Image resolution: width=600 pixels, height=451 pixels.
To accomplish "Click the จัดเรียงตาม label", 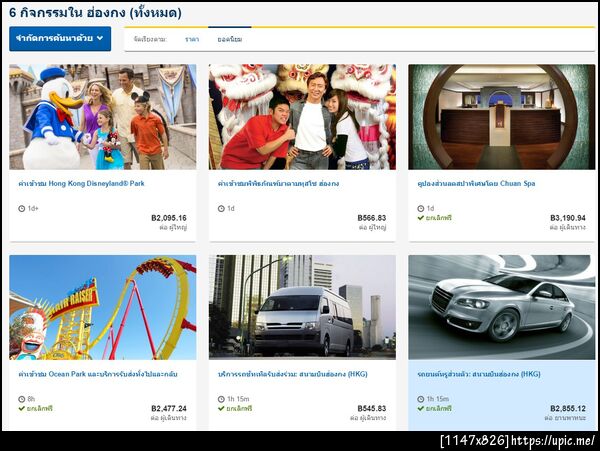I will [x=150, y=39].
